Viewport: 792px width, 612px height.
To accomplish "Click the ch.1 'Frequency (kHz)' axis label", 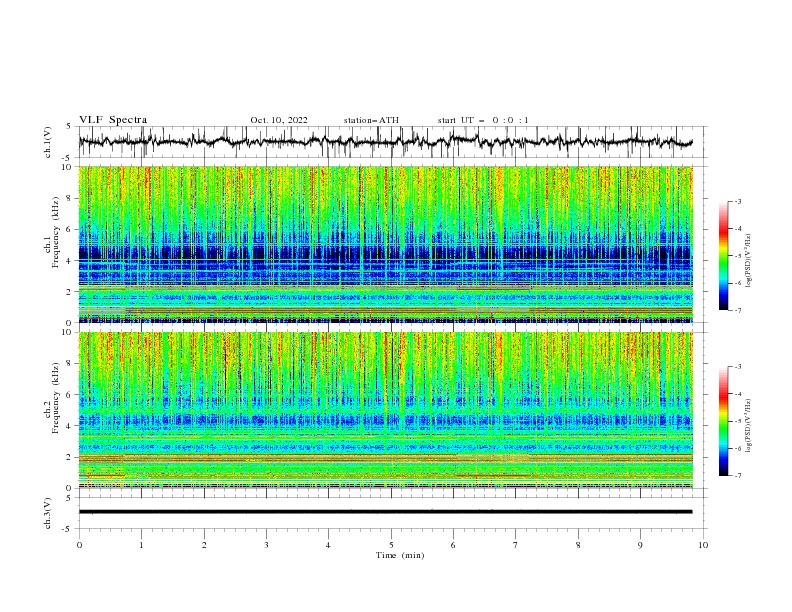I will [55, 233].
